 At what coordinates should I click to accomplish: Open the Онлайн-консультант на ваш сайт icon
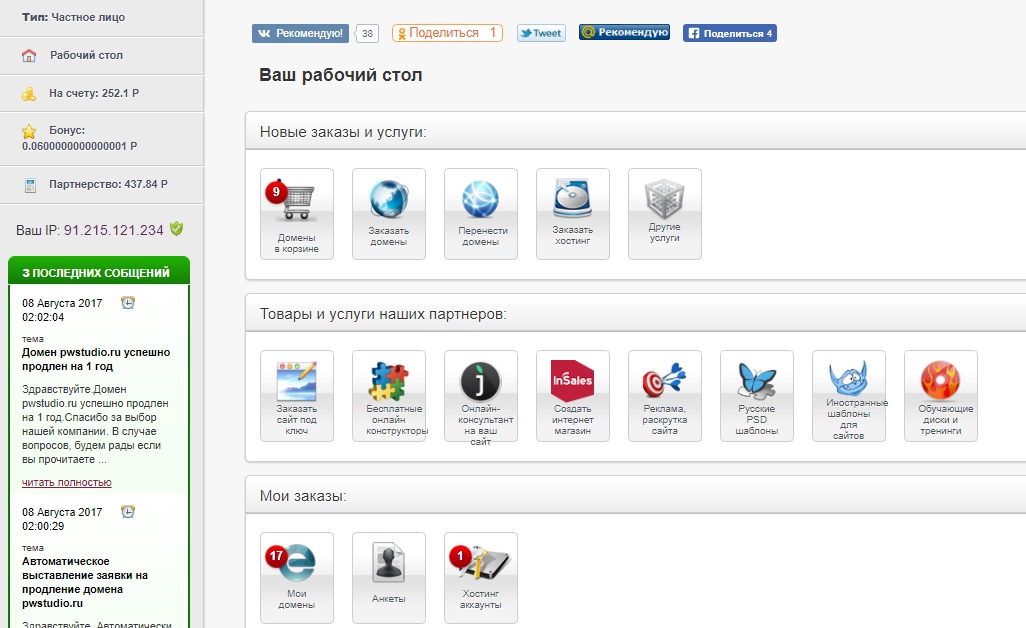pos(480,395)
